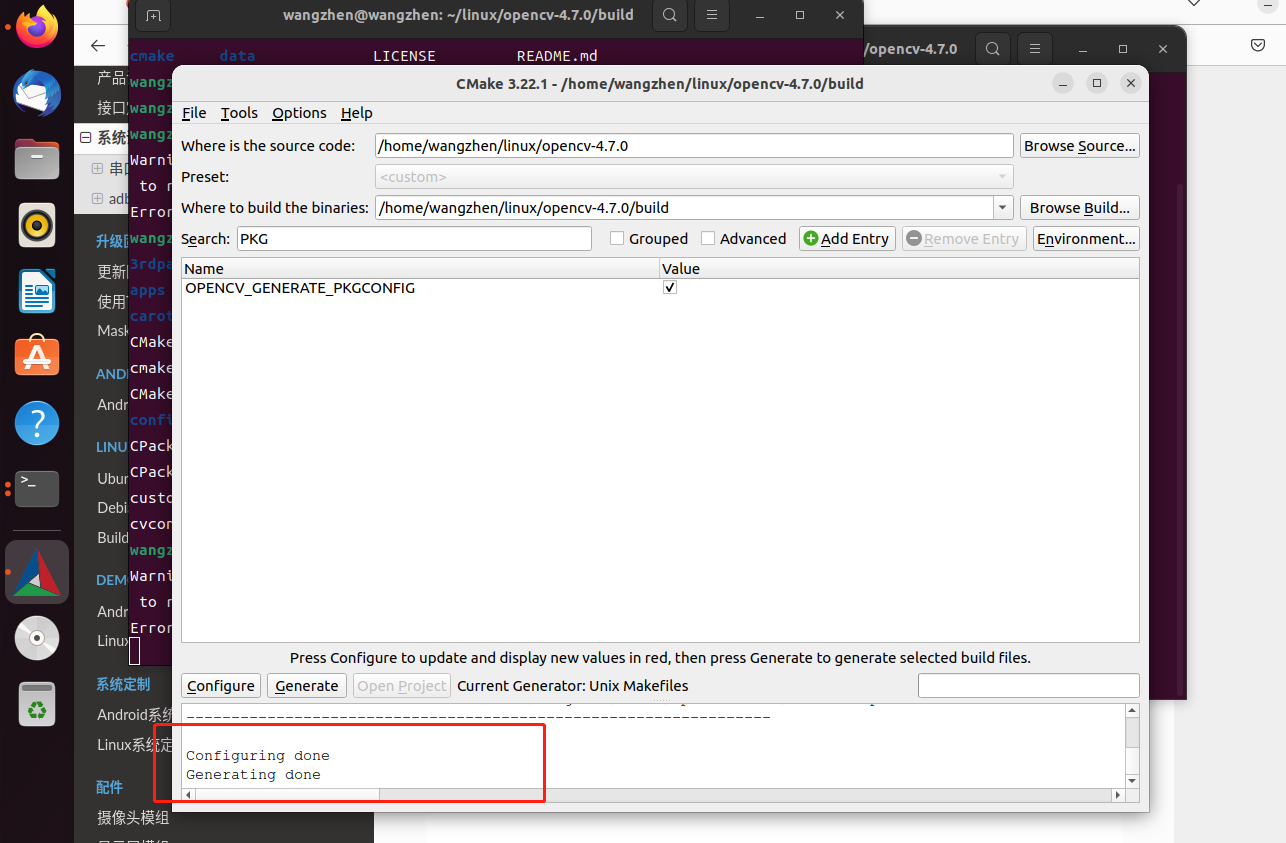
Task: Click the 系统定制 sidebar heading link
Action: pyautogui.click(x=123, y=684)
